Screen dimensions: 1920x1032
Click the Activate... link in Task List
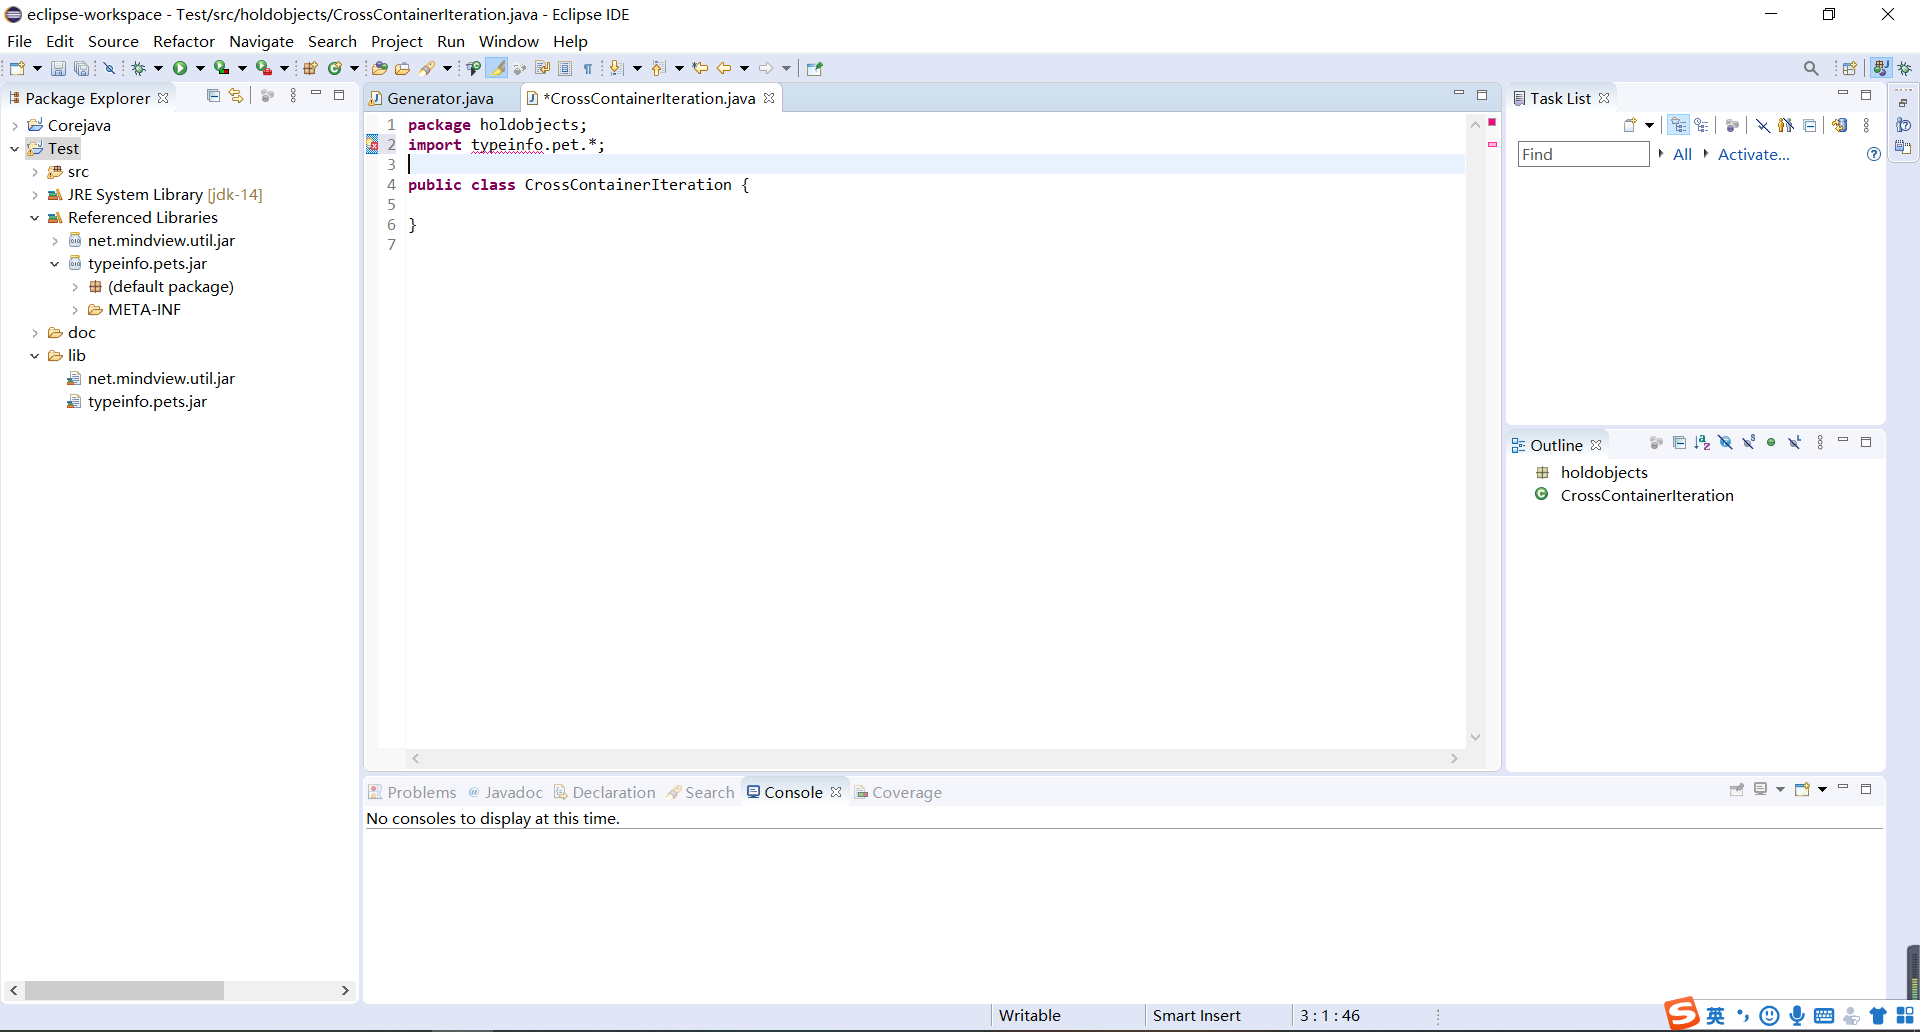tap(1753, 154)
